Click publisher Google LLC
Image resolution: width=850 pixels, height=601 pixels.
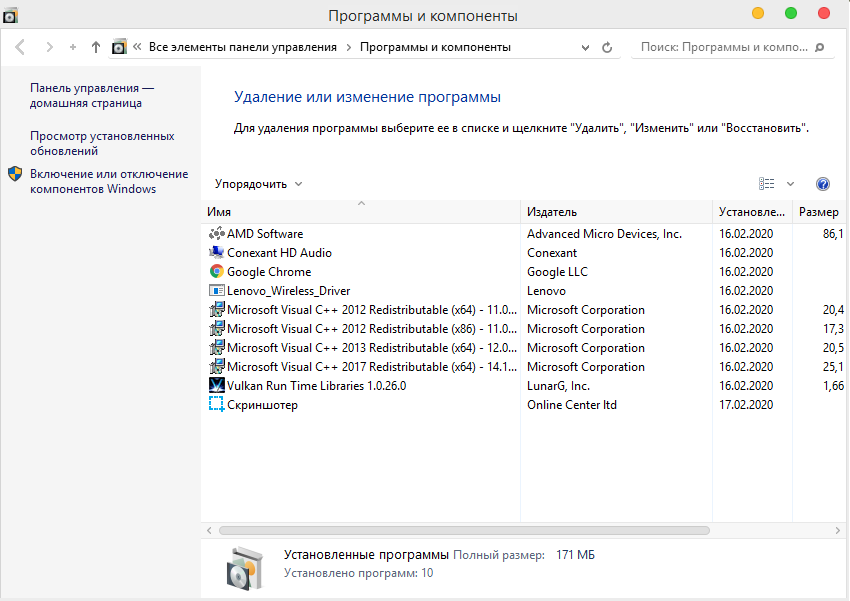click(557, 272)
